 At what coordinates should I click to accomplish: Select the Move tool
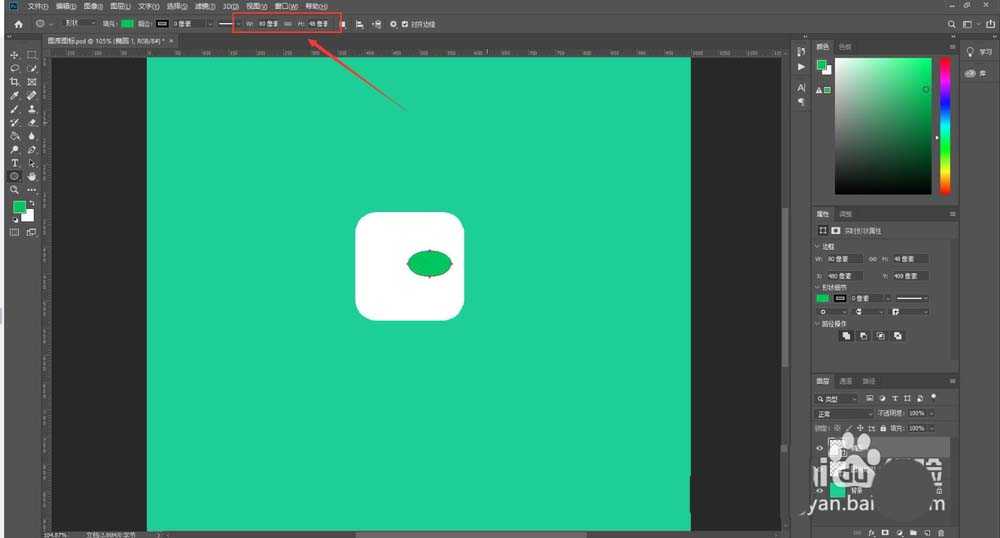(15, 55)
